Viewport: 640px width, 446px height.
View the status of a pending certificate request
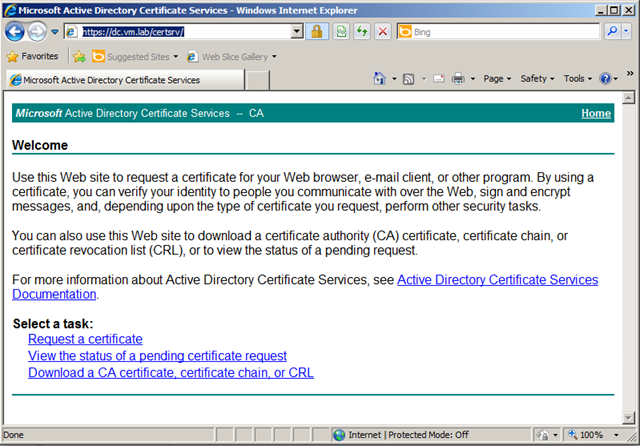pyautogui.click(x=157, y=356)
